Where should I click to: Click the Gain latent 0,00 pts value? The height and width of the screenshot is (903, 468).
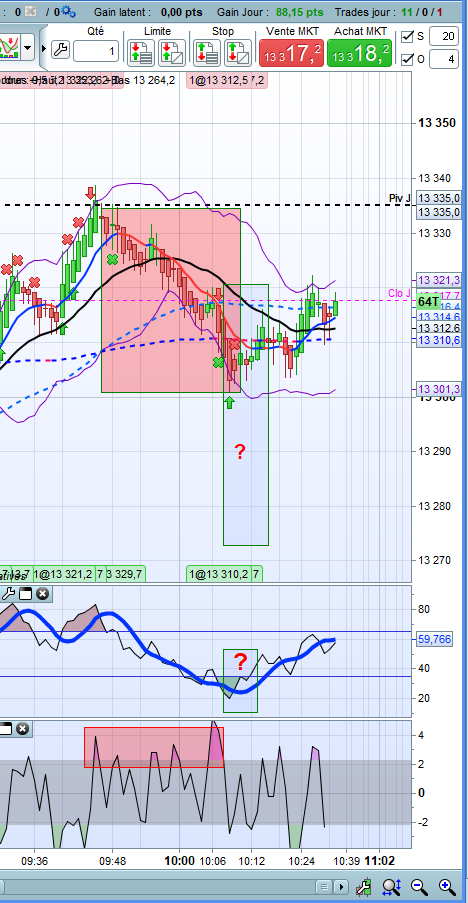[181, 12]
